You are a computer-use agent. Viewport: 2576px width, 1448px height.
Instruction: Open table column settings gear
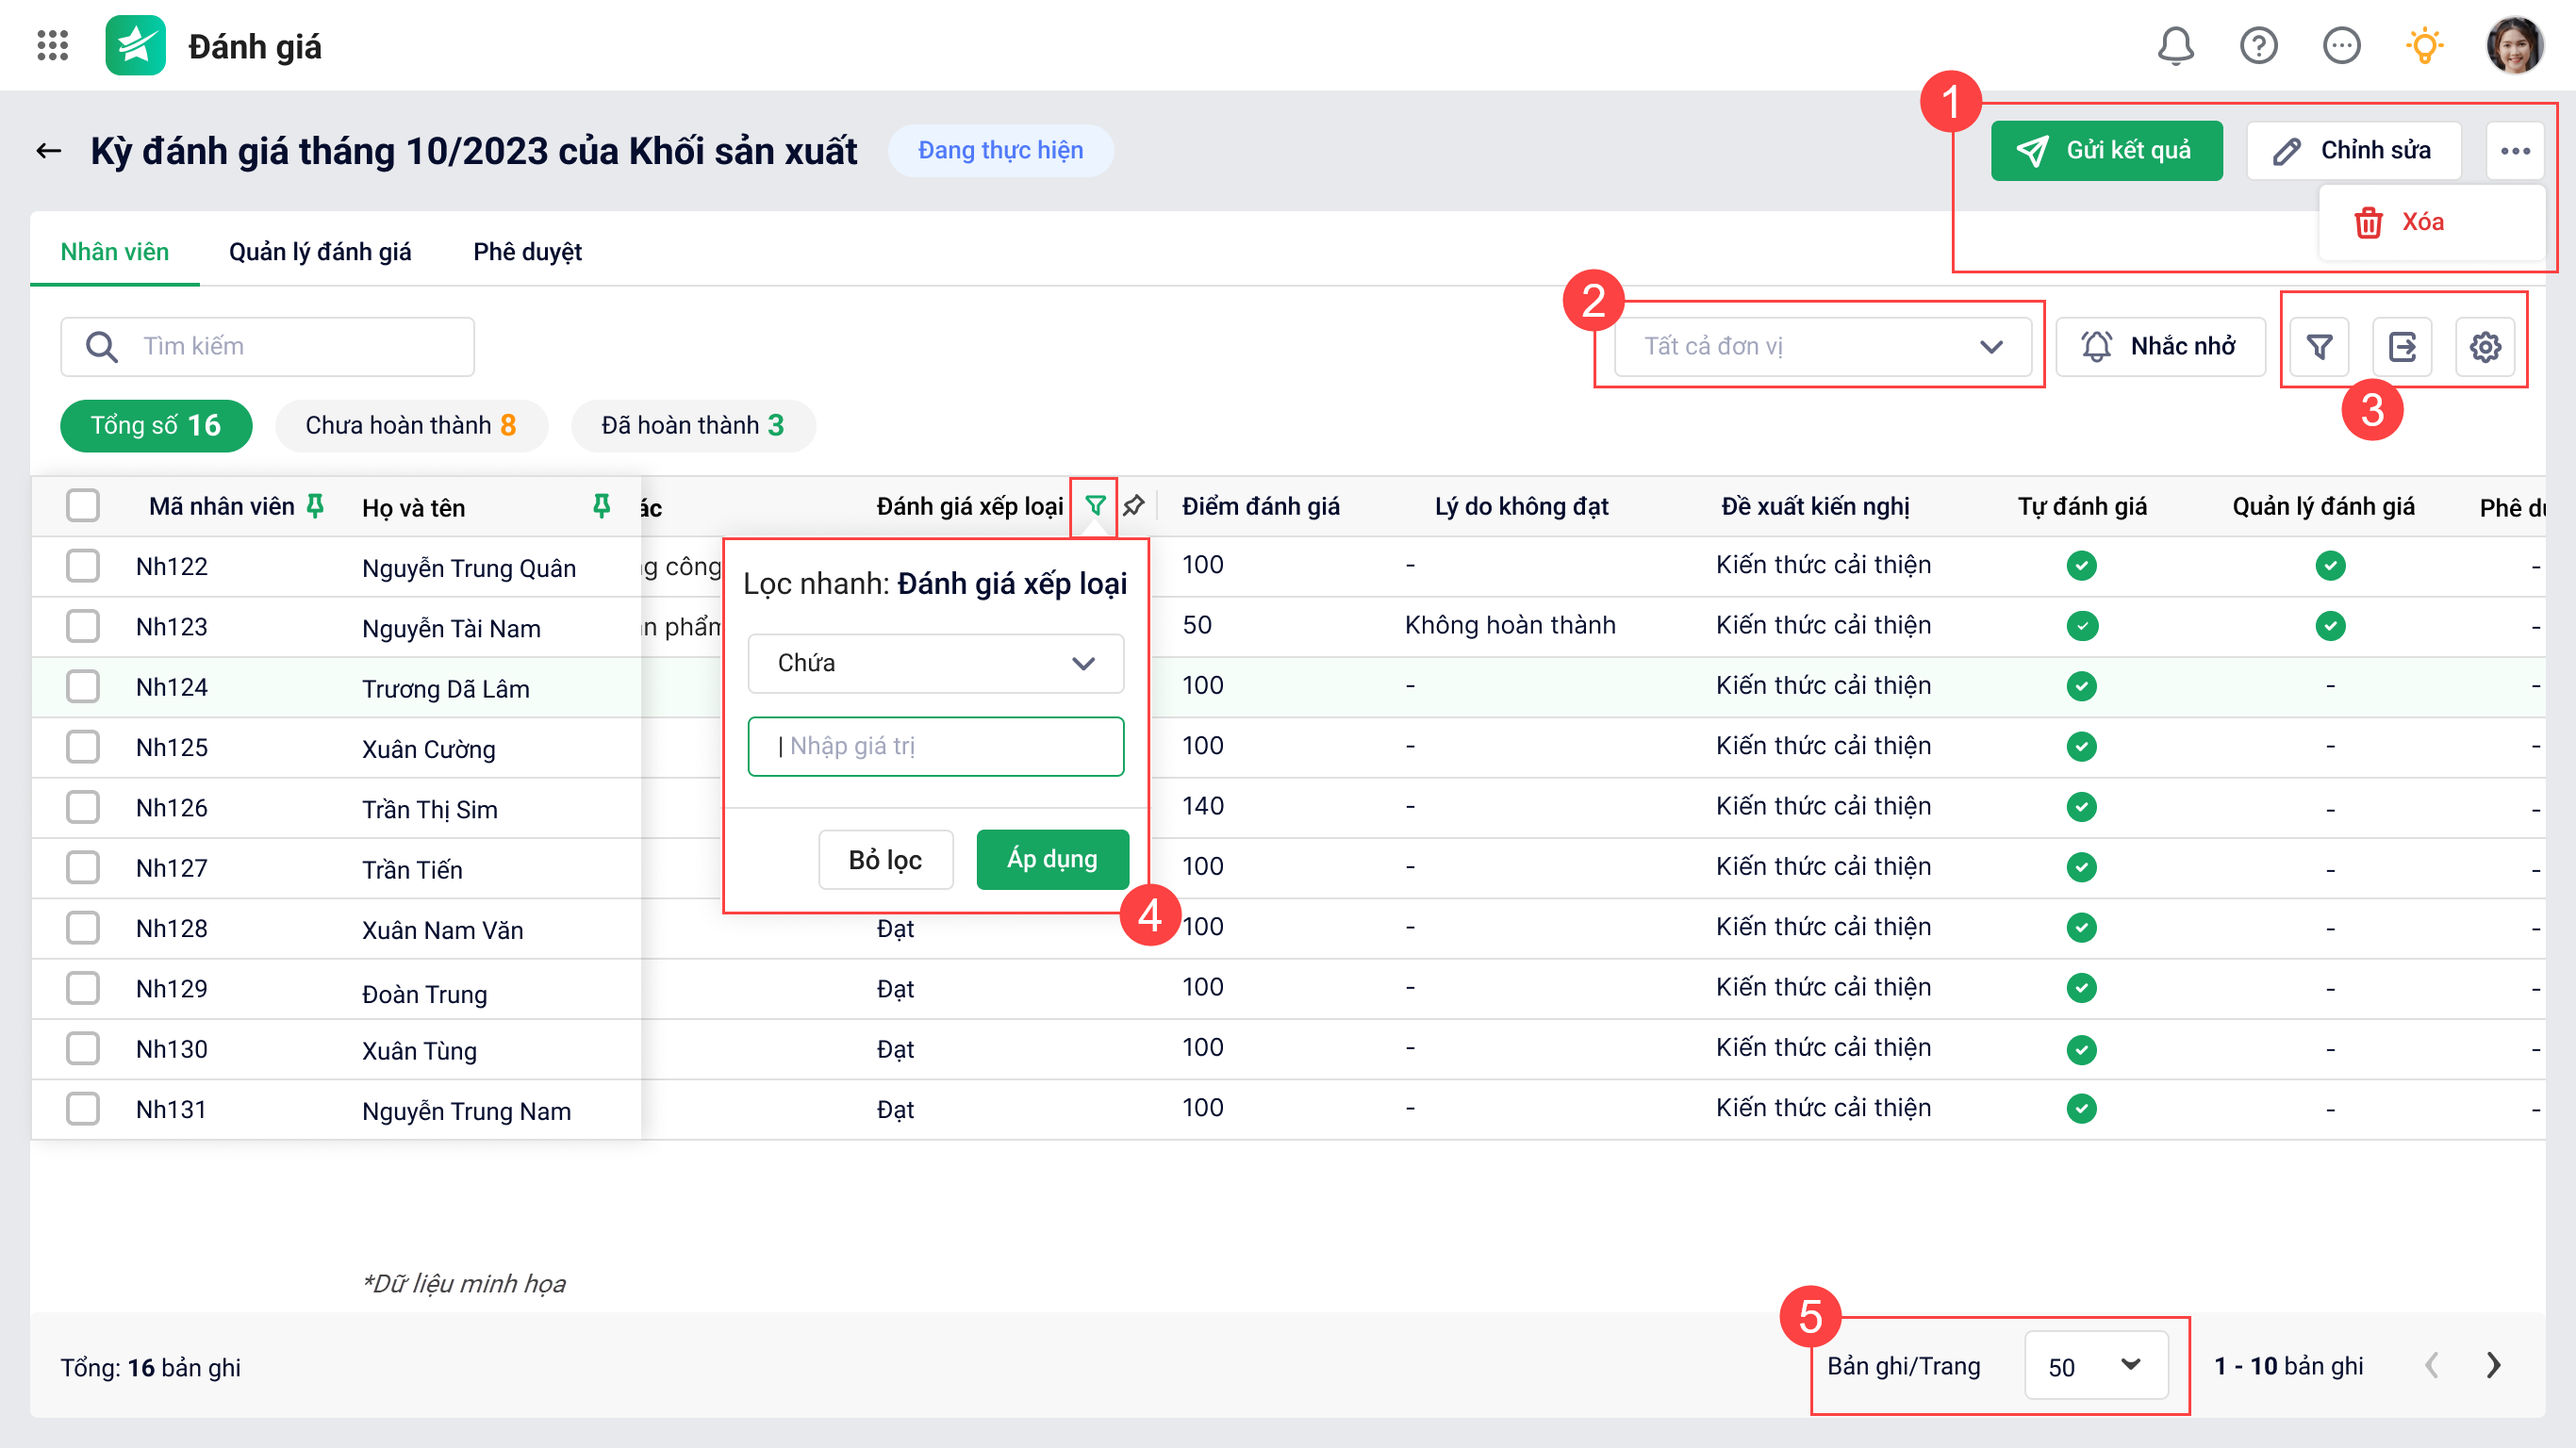click(2485, 347)
